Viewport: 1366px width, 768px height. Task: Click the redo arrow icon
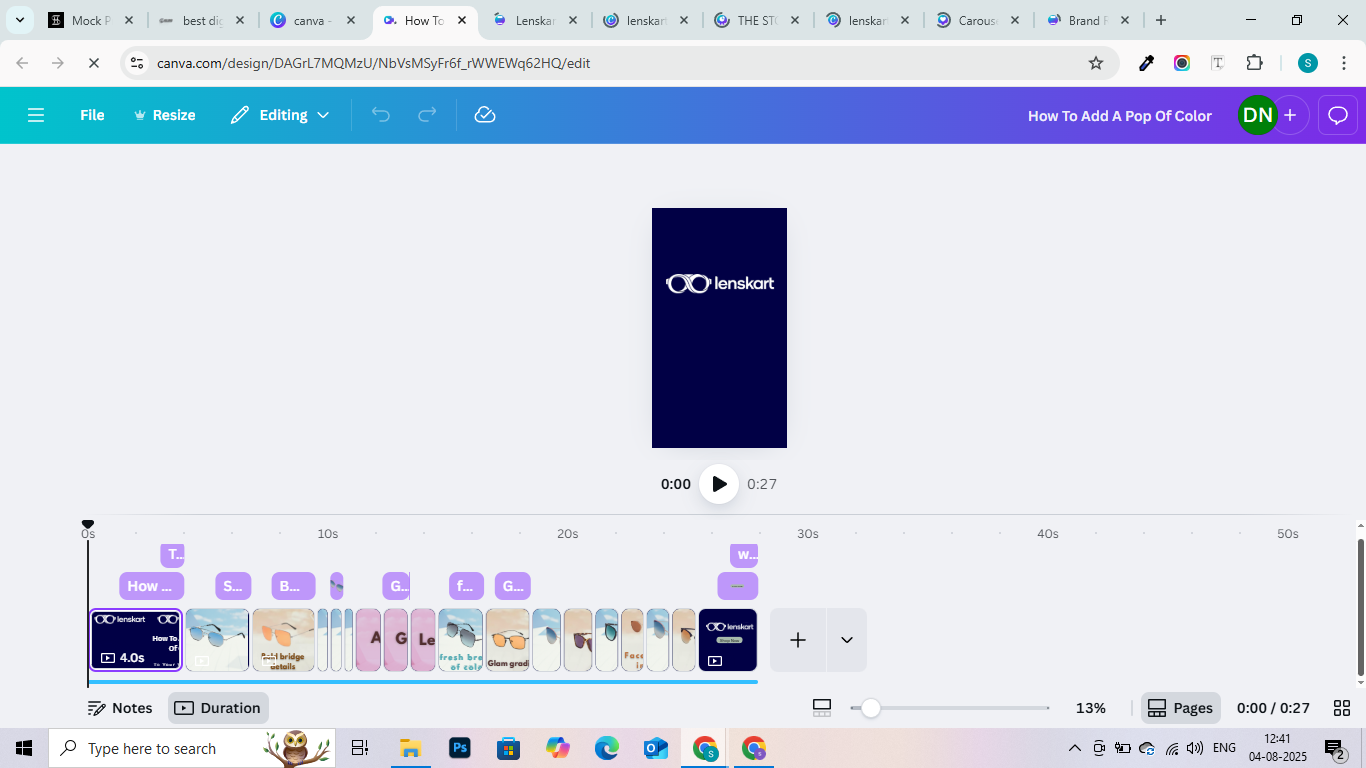[x=427, y=115]
